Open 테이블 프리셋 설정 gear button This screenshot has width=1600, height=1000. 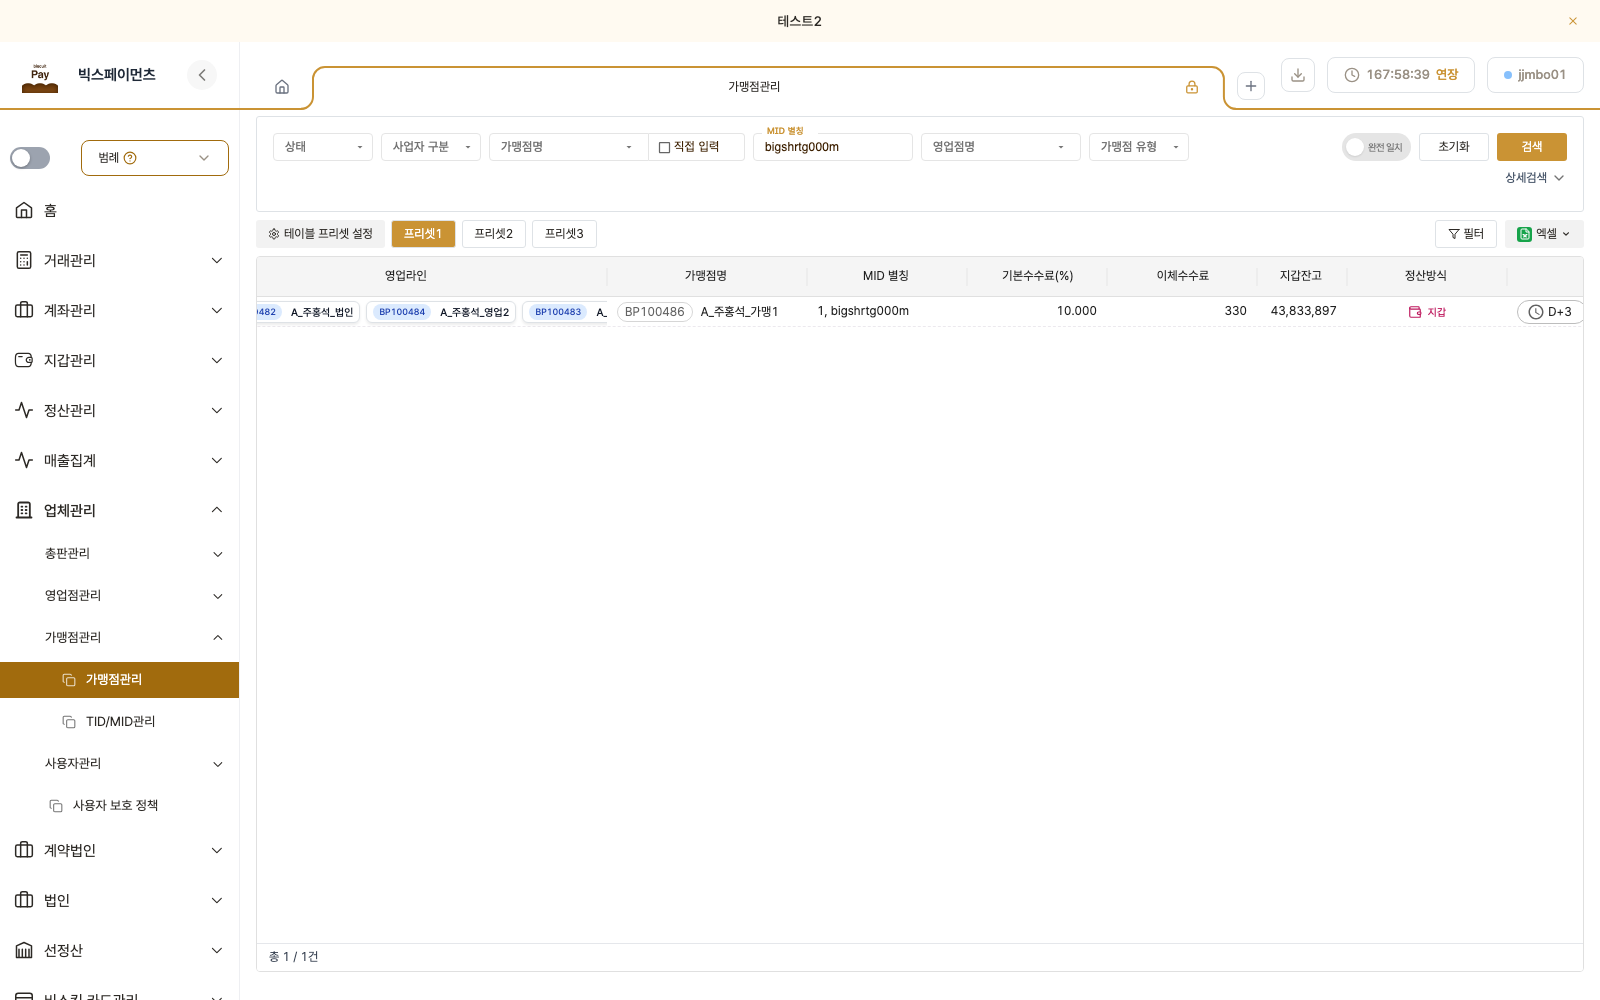(x=321, y=234)
